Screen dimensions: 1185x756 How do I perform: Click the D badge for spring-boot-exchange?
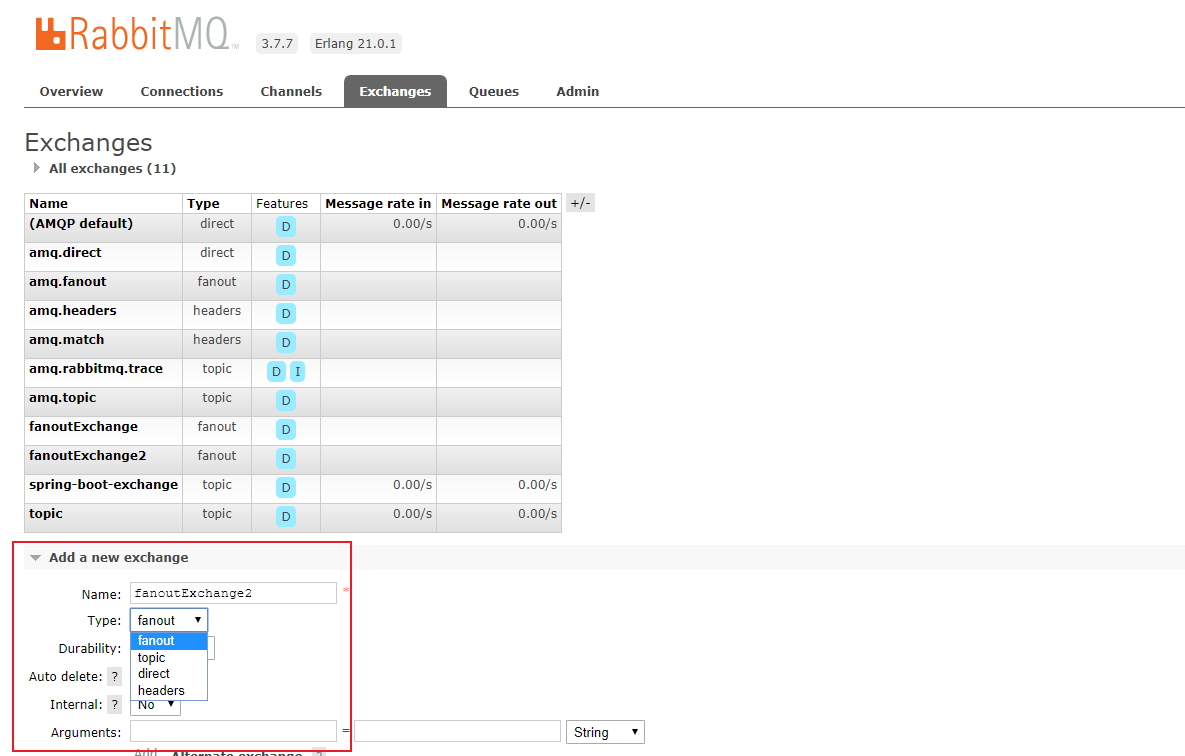point(286,488)
